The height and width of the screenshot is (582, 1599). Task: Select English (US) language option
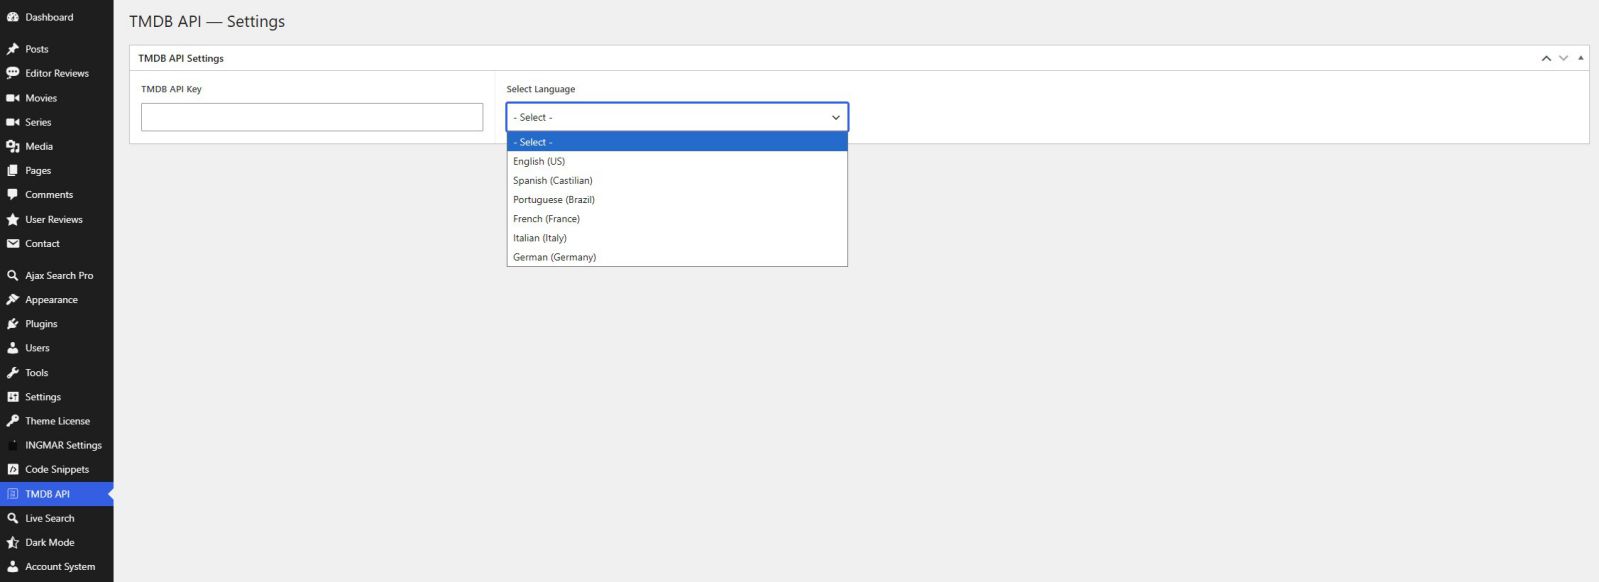[677, 161]
